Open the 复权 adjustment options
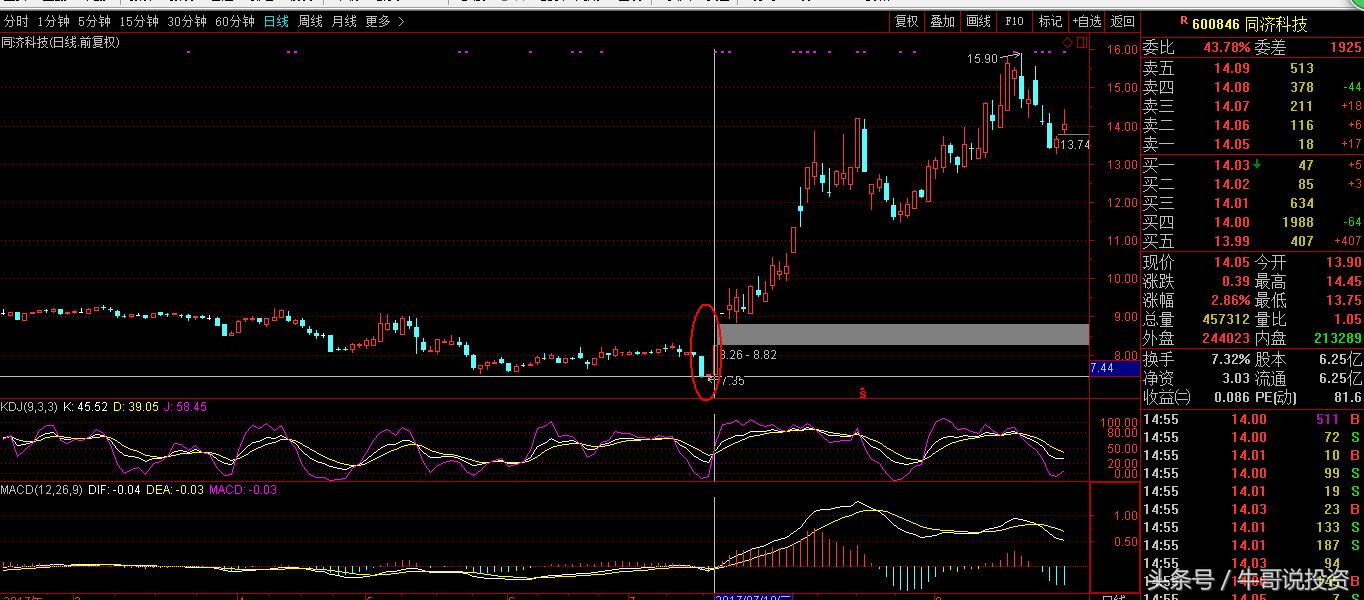The width and height of the screenshot is (1364, 600). point(906,21)
